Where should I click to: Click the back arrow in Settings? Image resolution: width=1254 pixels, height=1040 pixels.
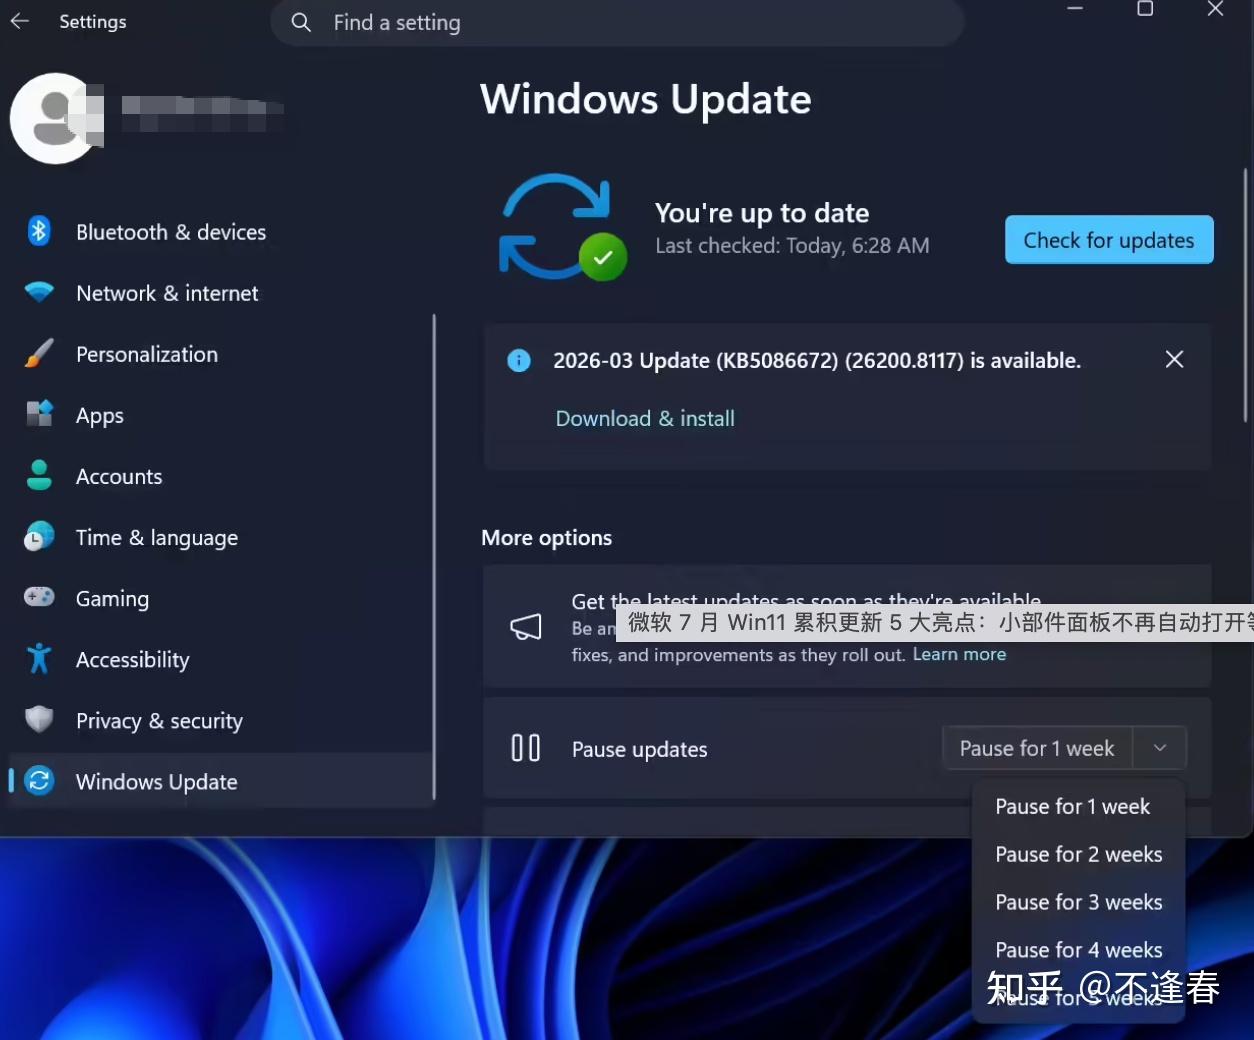tap(20, 21)
